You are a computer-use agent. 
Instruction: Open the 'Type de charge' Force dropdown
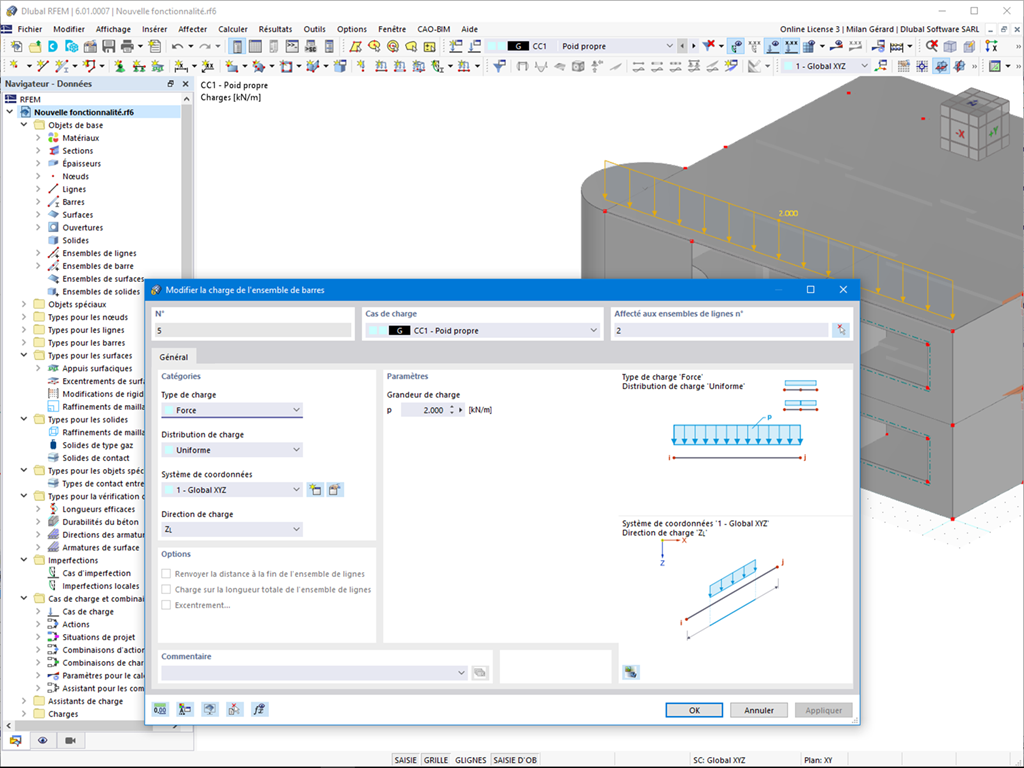[232, 410]
